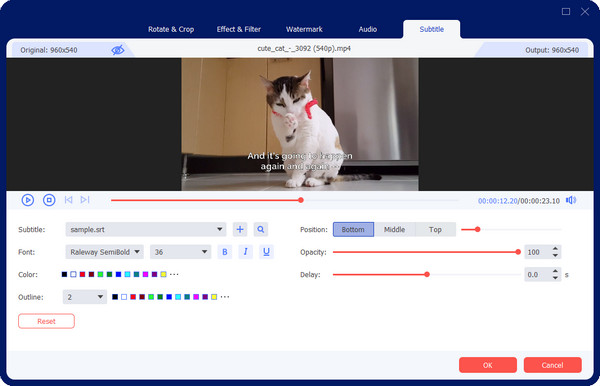The width and height of the screenshot is (600, 386).
Task: Go to next frame
Action: click(x=85, y=200)
